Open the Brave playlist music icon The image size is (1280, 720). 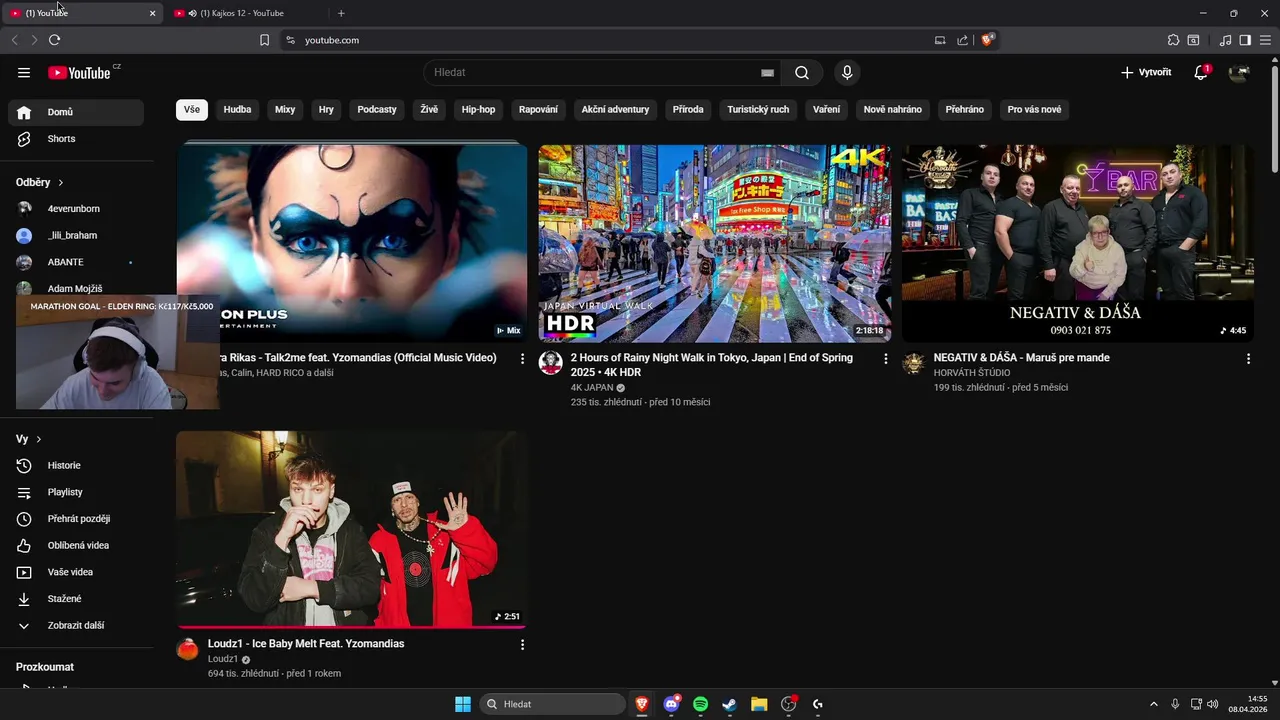1225,40
